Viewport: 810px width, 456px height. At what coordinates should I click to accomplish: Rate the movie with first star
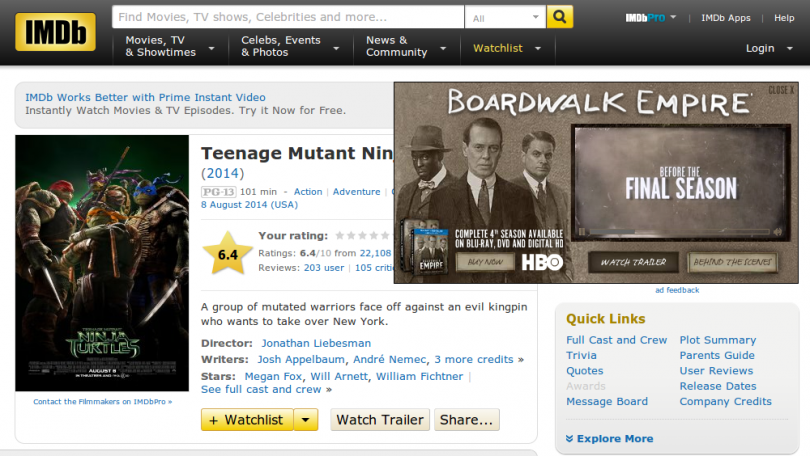point(339,235)
